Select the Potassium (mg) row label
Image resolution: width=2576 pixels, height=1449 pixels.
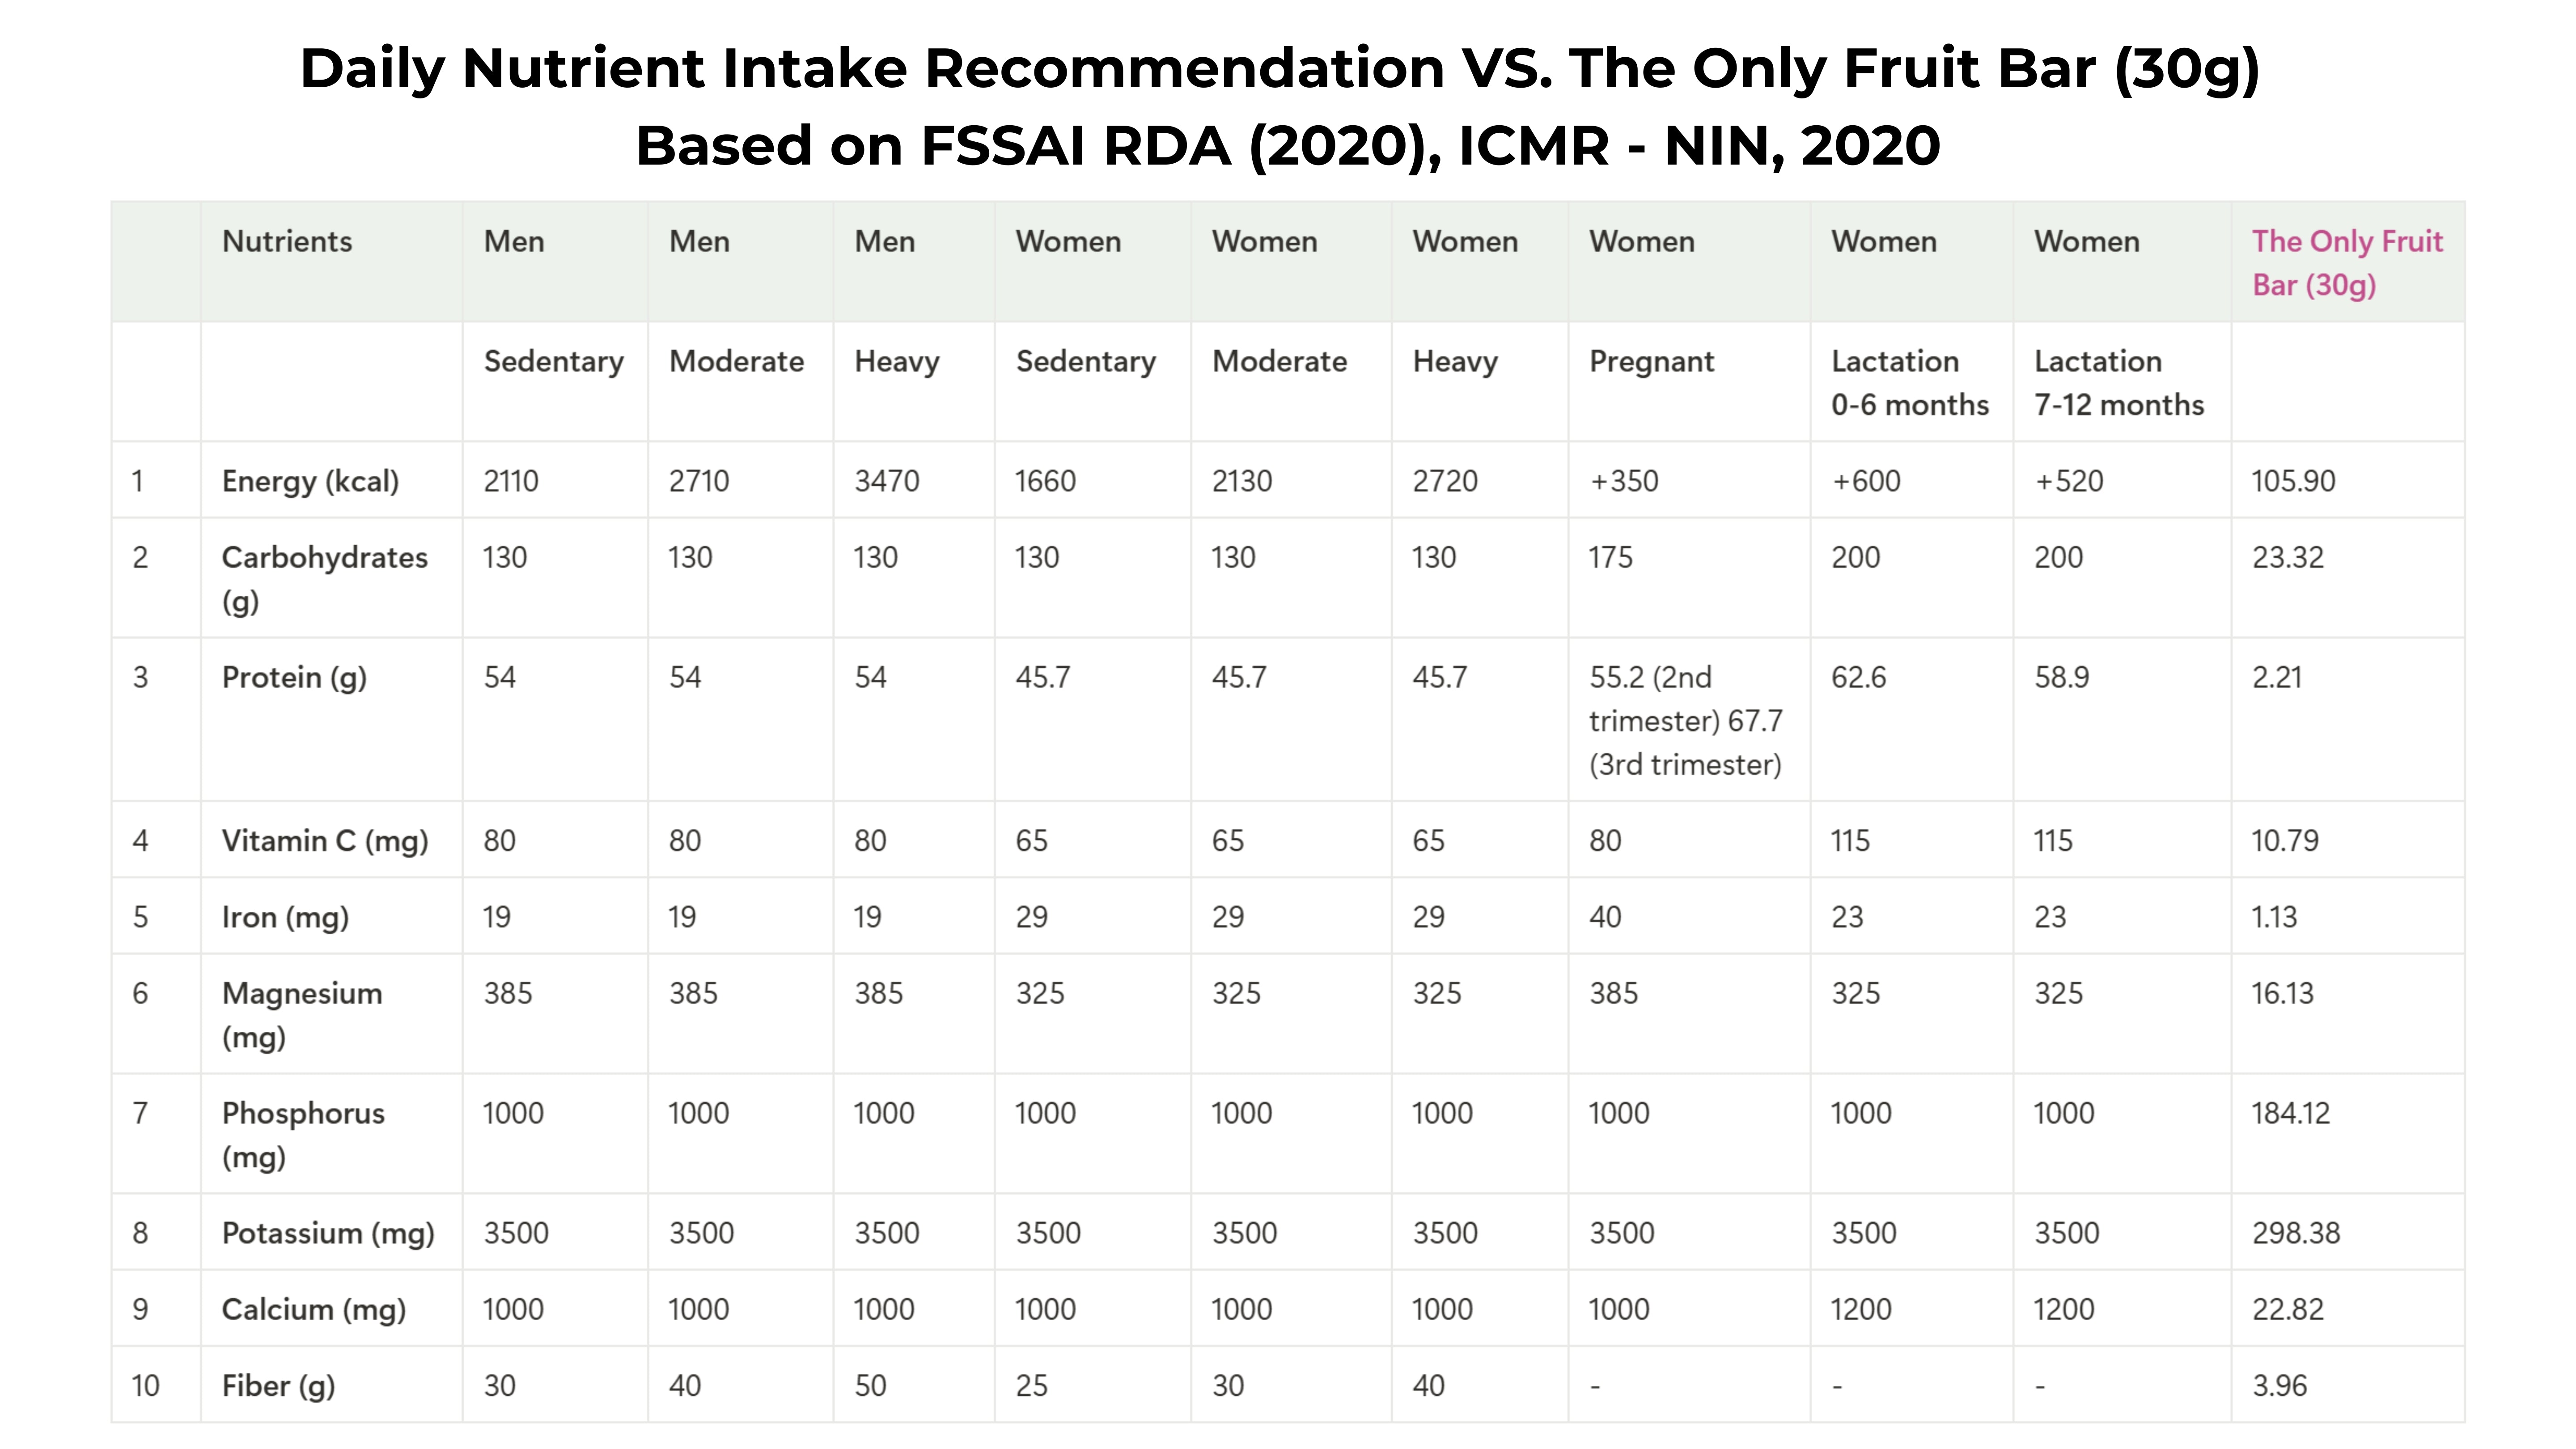point(328,1233)
